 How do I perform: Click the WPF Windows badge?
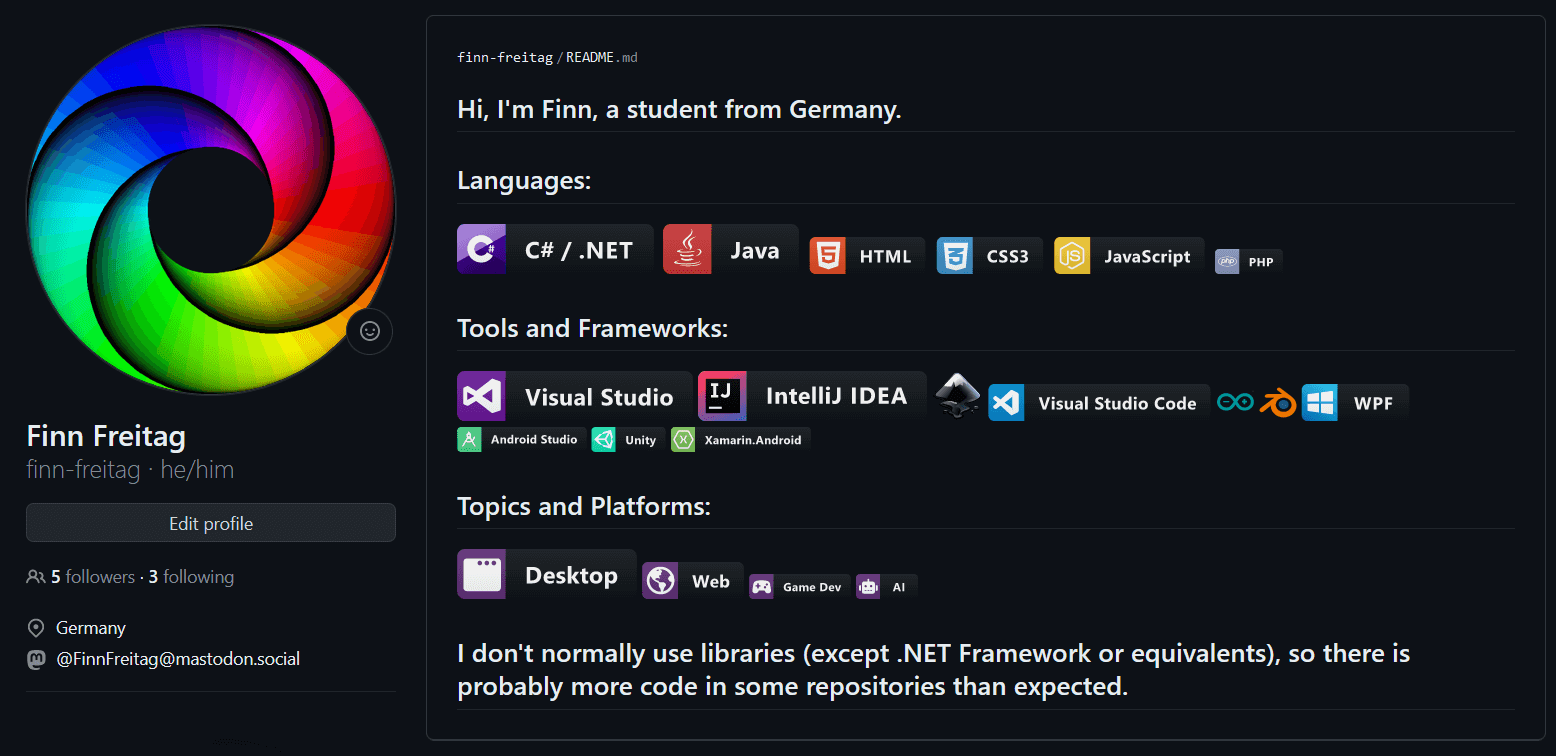(1355, 403)
